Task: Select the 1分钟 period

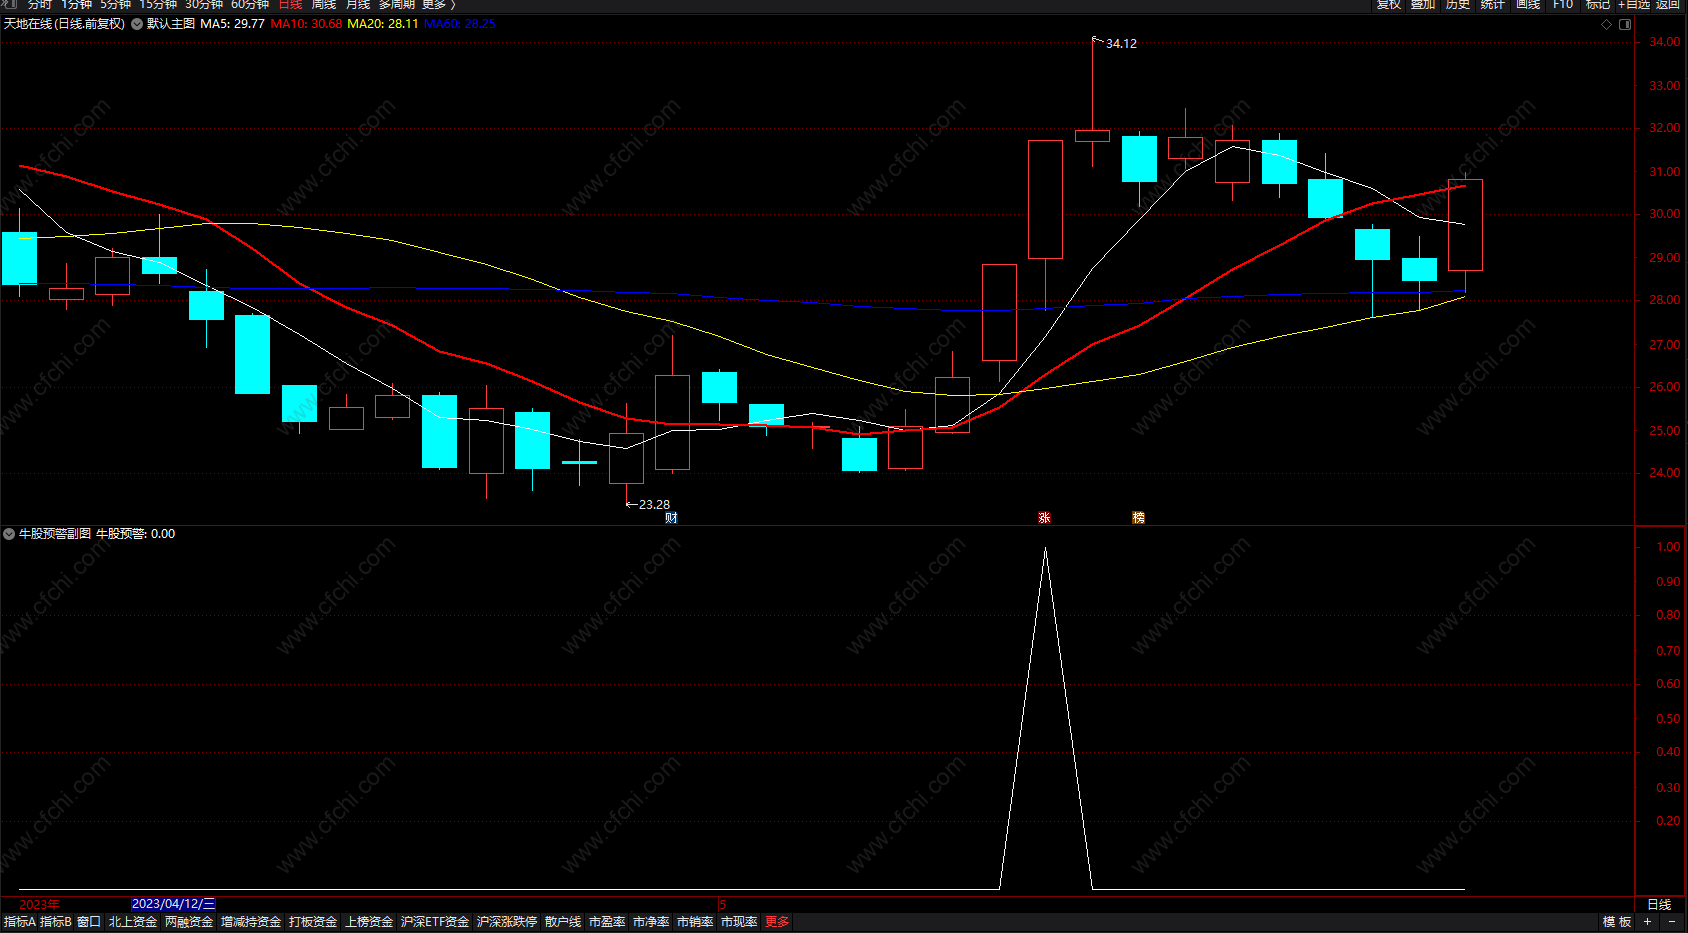Action: pyautogui.click(x=76, y=5)
